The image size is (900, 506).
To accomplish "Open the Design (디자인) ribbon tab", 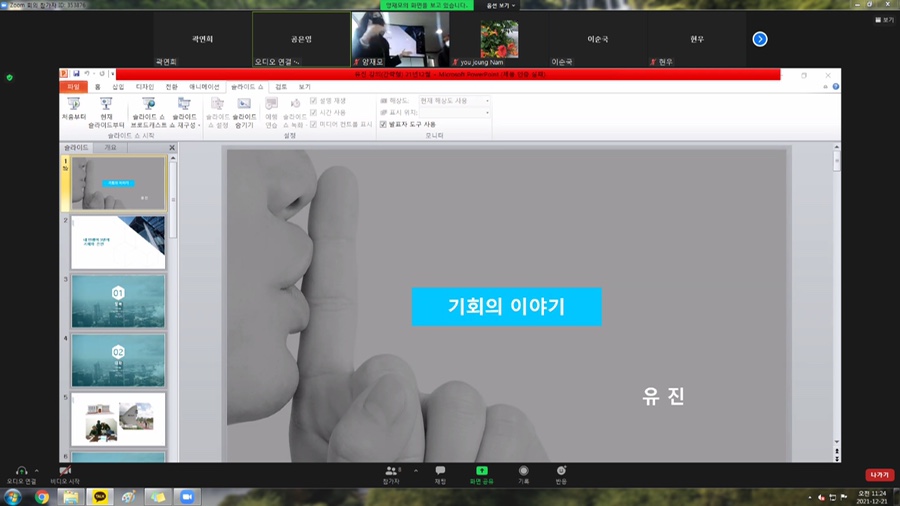I will click(145, 87).
